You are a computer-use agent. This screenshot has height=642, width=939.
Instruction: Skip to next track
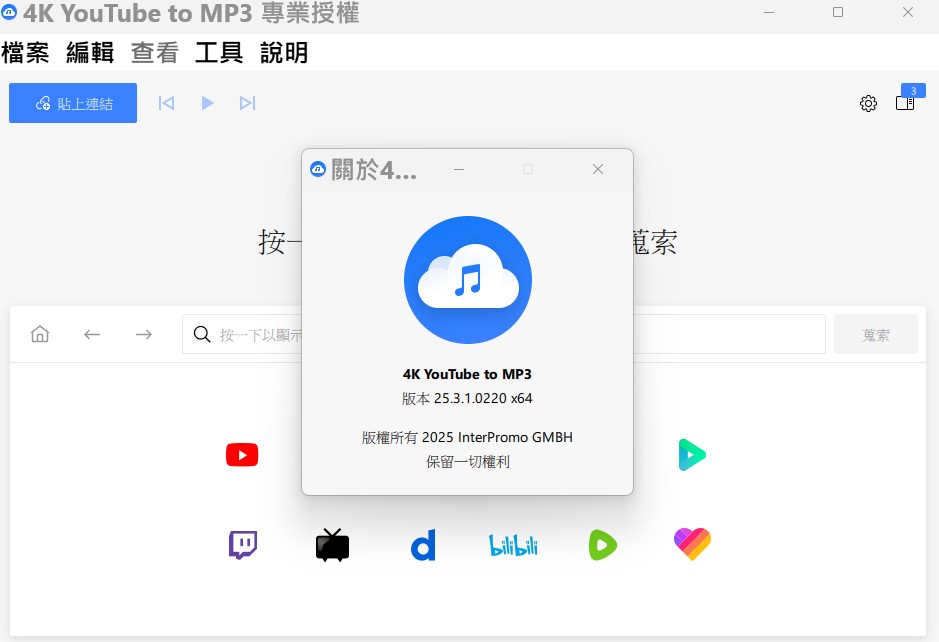[x=247, y=103]
